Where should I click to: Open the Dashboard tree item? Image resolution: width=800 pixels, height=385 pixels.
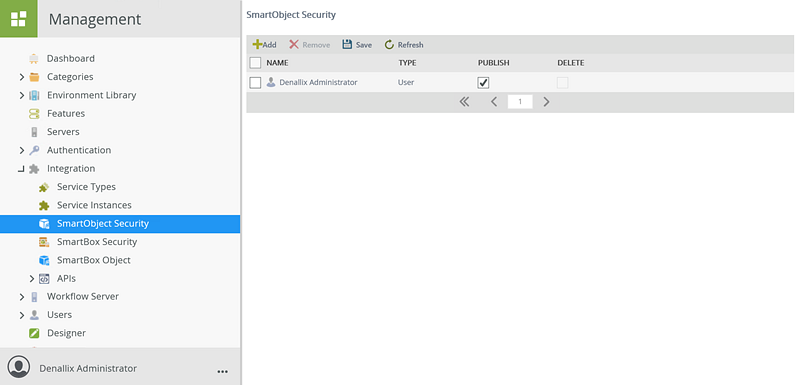pyautogui.click(x=71, y=59)
